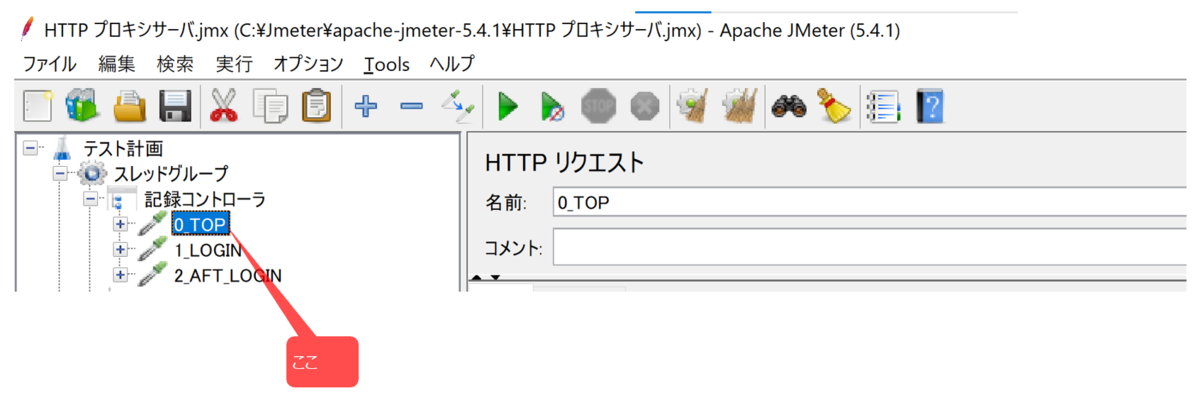Click the Clear broom with gear icon
The width and height of the screenshot is (1200, 403).
(693, 105)
